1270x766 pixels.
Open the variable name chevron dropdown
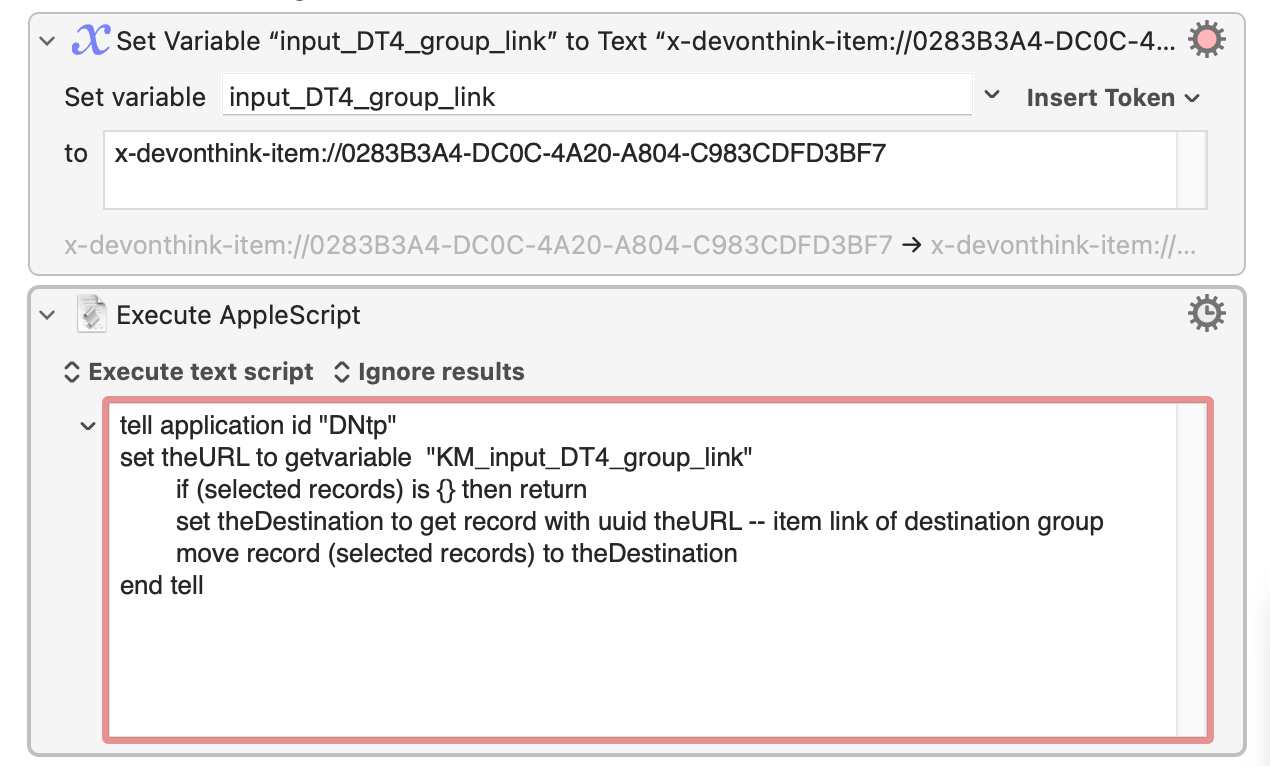992,96
